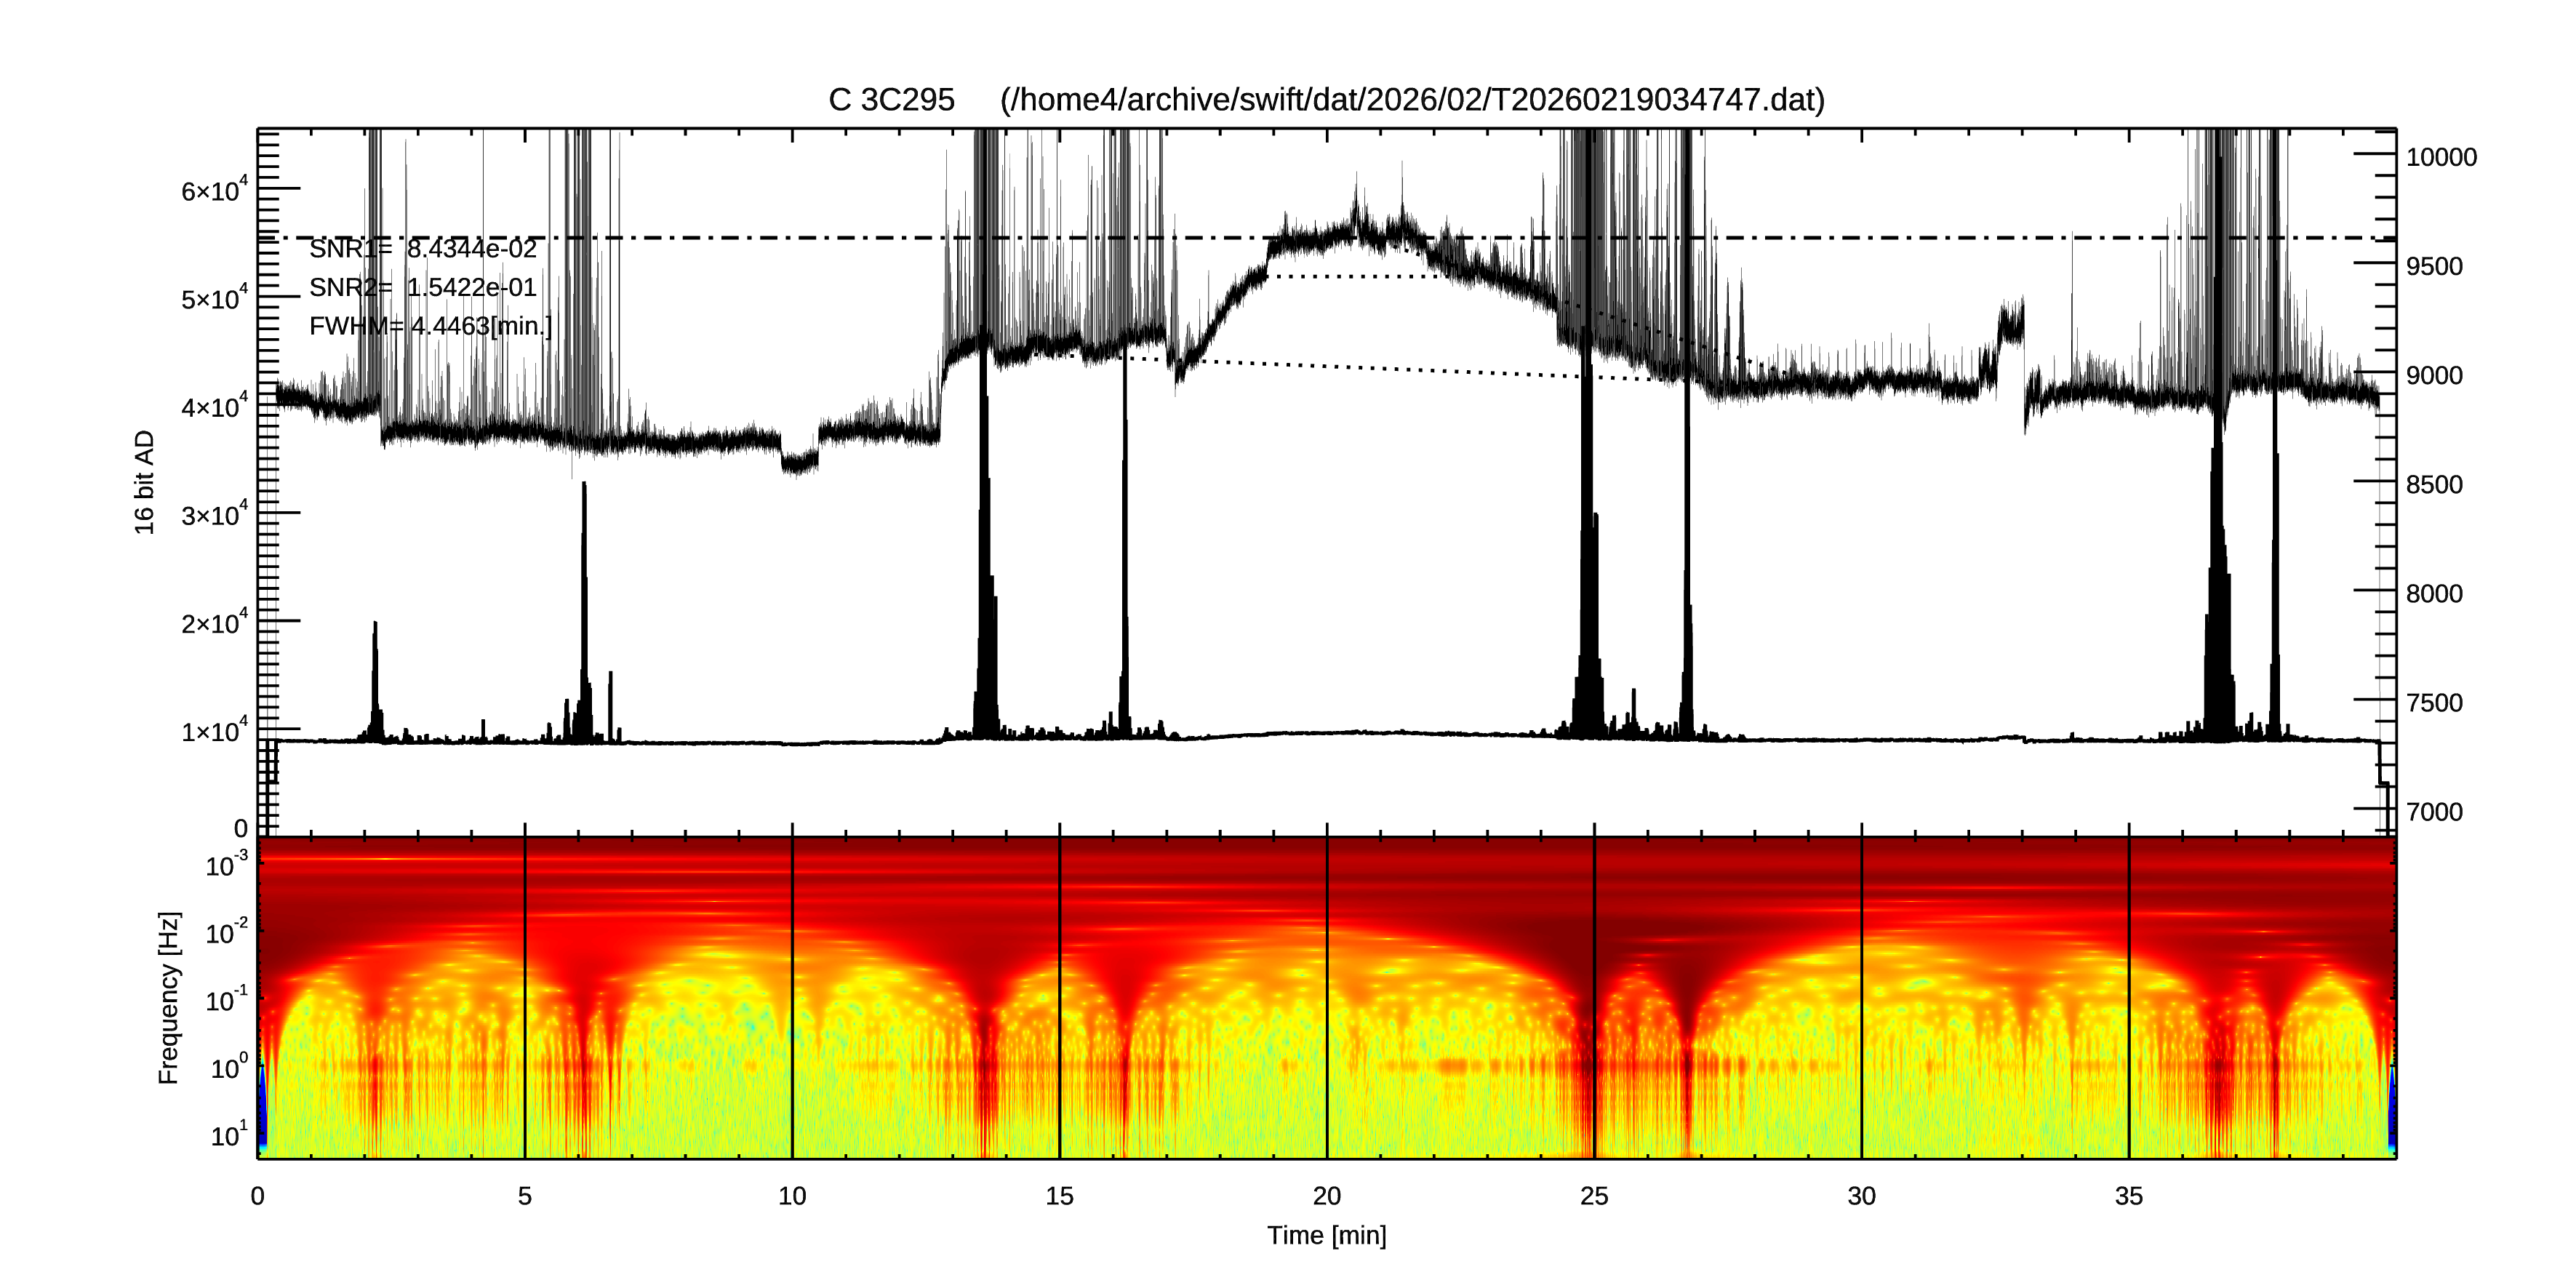Click the 3×10⁴ tick label on left axis
This screenshot has height=1288, width=2576.
click(214, 515)
